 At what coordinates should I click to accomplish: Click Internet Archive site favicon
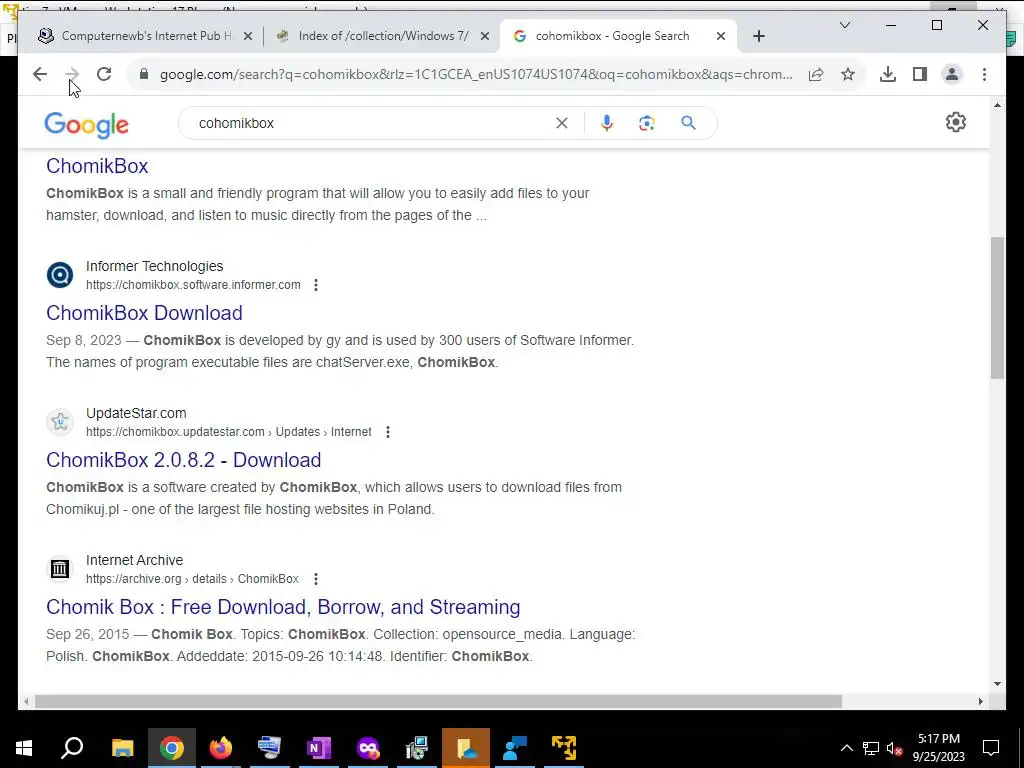tap(60, 569)
